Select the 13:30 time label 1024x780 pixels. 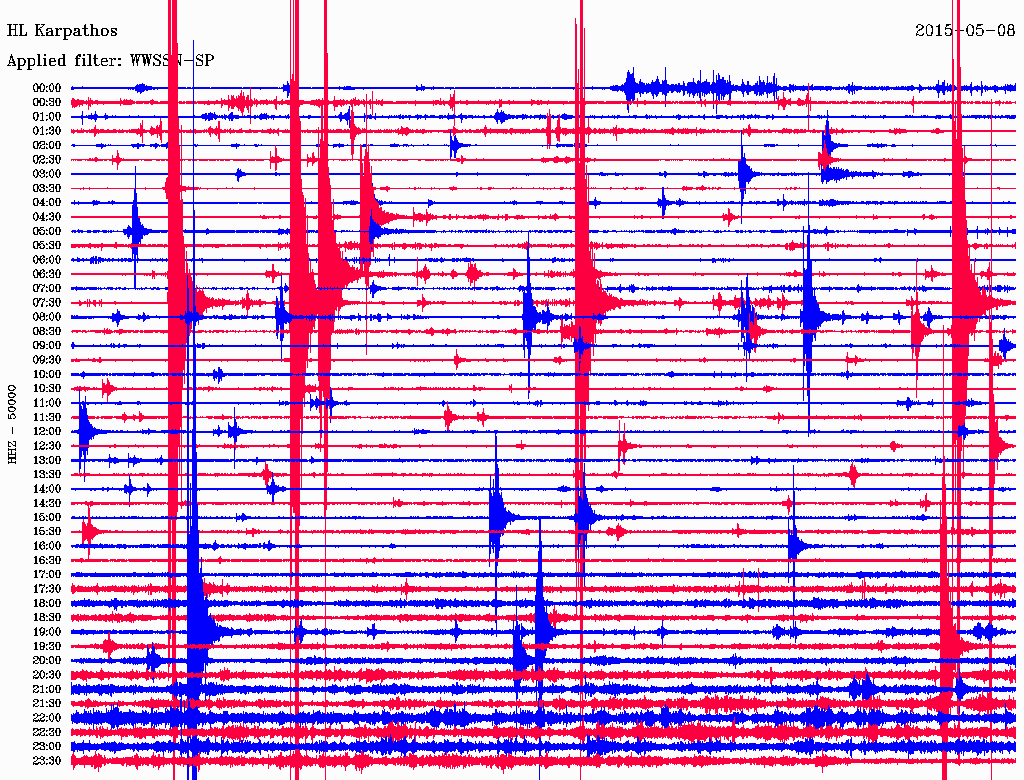coord(47,475)
